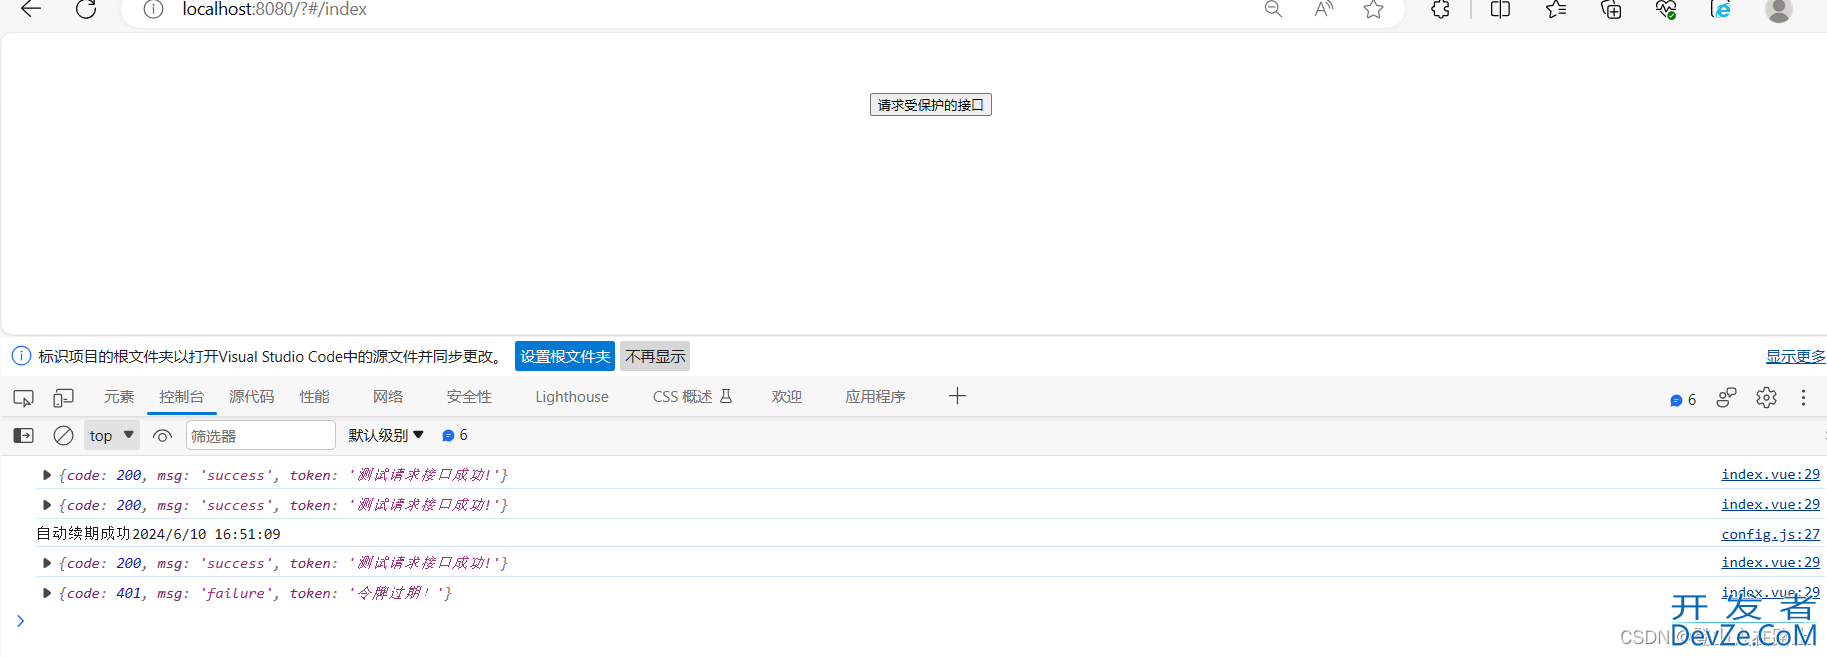Viewport: 1827px width, 657px height.
Task: Expand the third code: 200 success log object
Action: [47, 563]
